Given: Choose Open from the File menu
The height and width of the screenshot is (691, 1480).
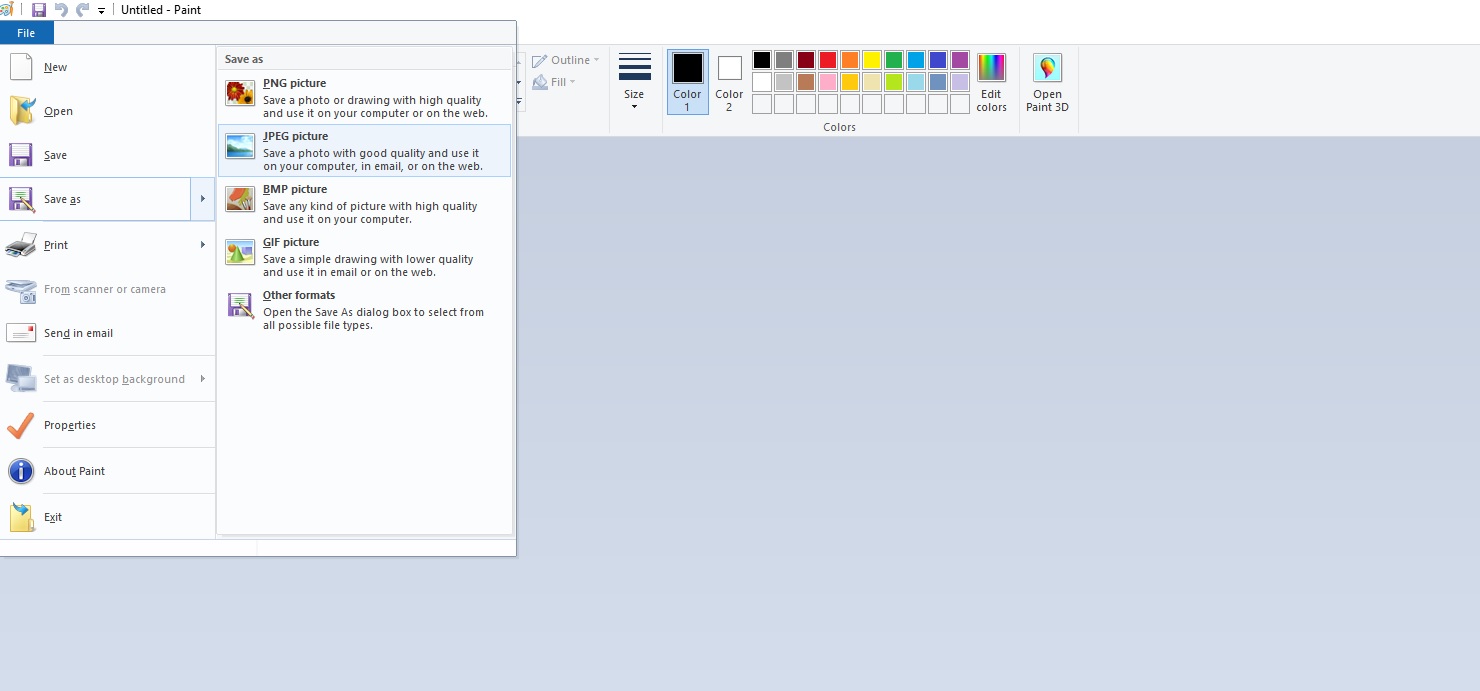Looking at the screenshot, I should tap(108, 111).
